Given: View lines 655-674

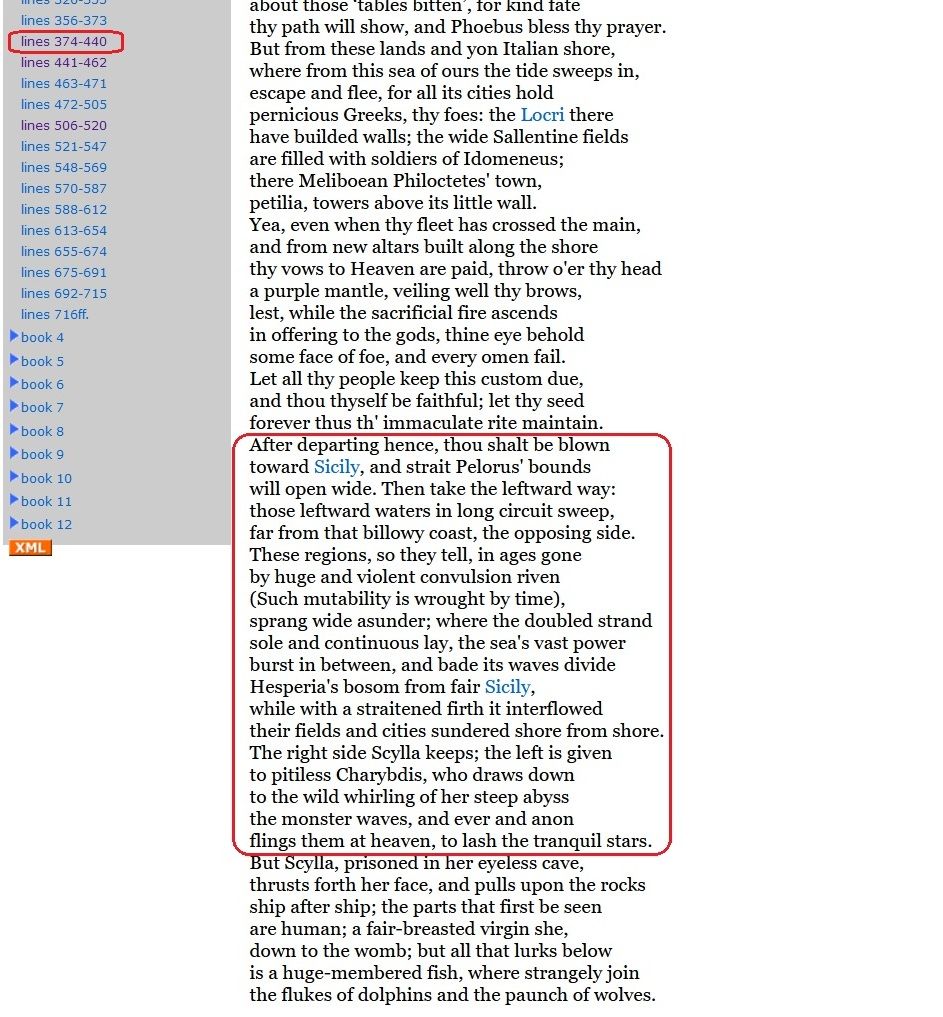Looking at the screenshot, I should 64,252.
